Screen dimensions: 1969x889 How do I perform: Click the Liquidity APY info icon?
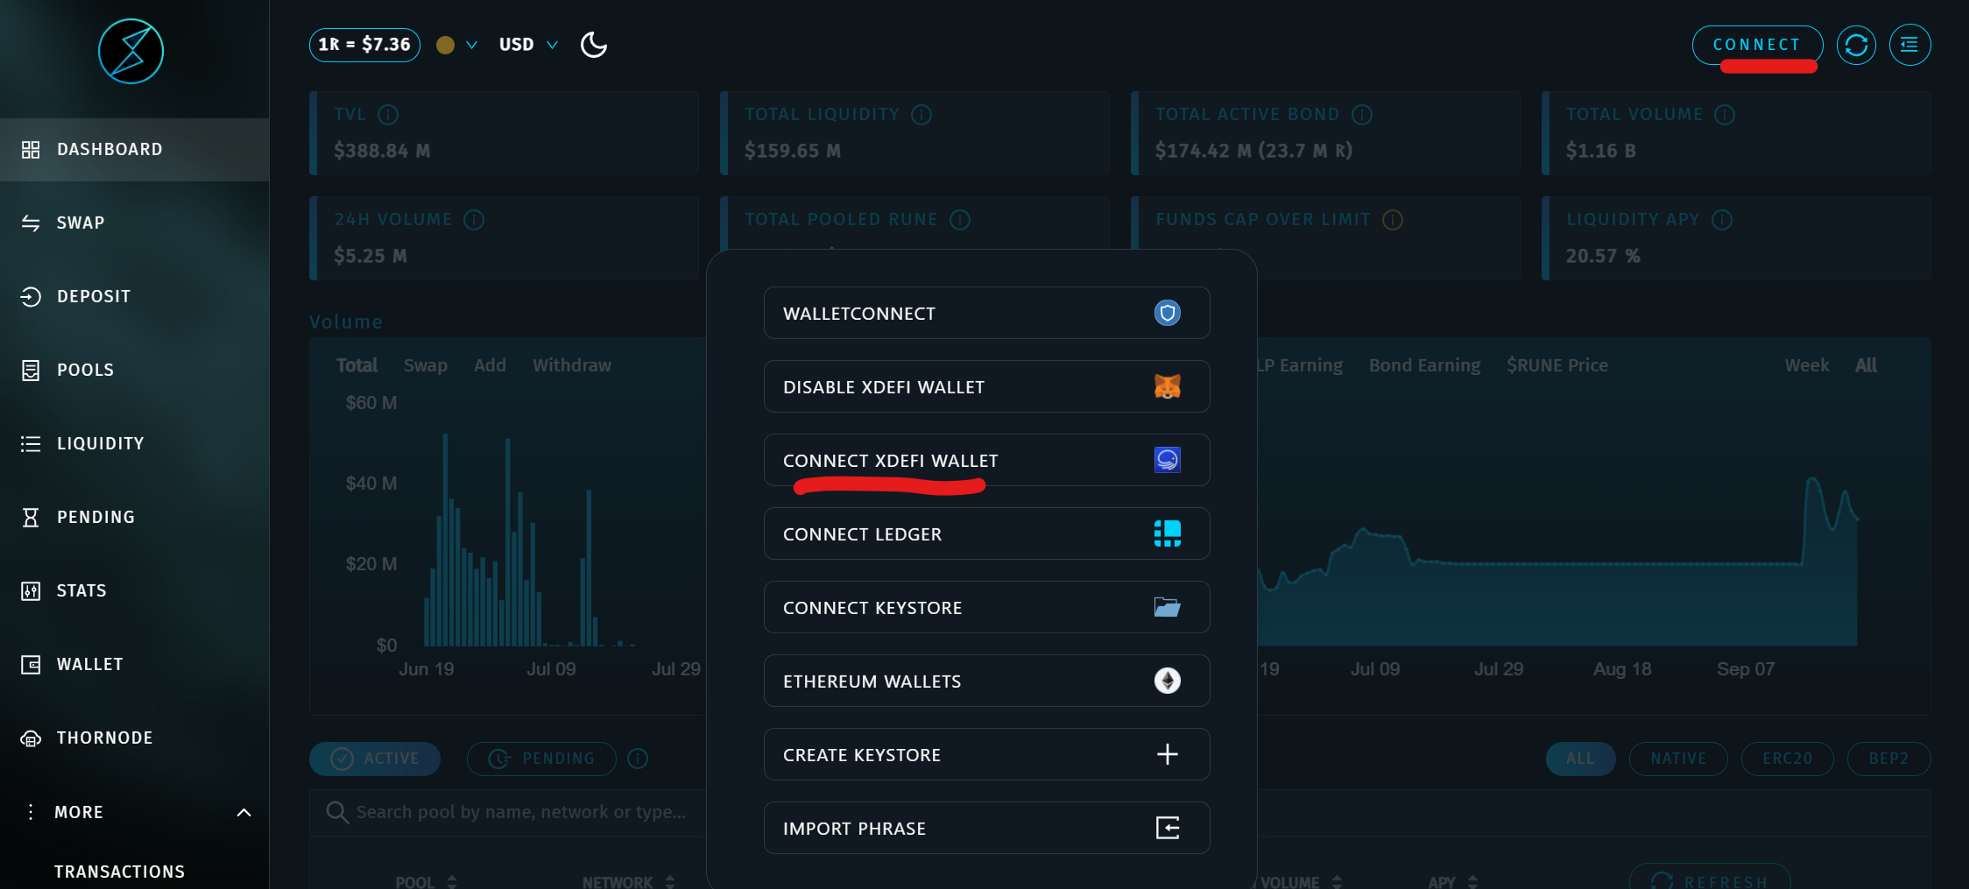click(x=1722, y=220)
